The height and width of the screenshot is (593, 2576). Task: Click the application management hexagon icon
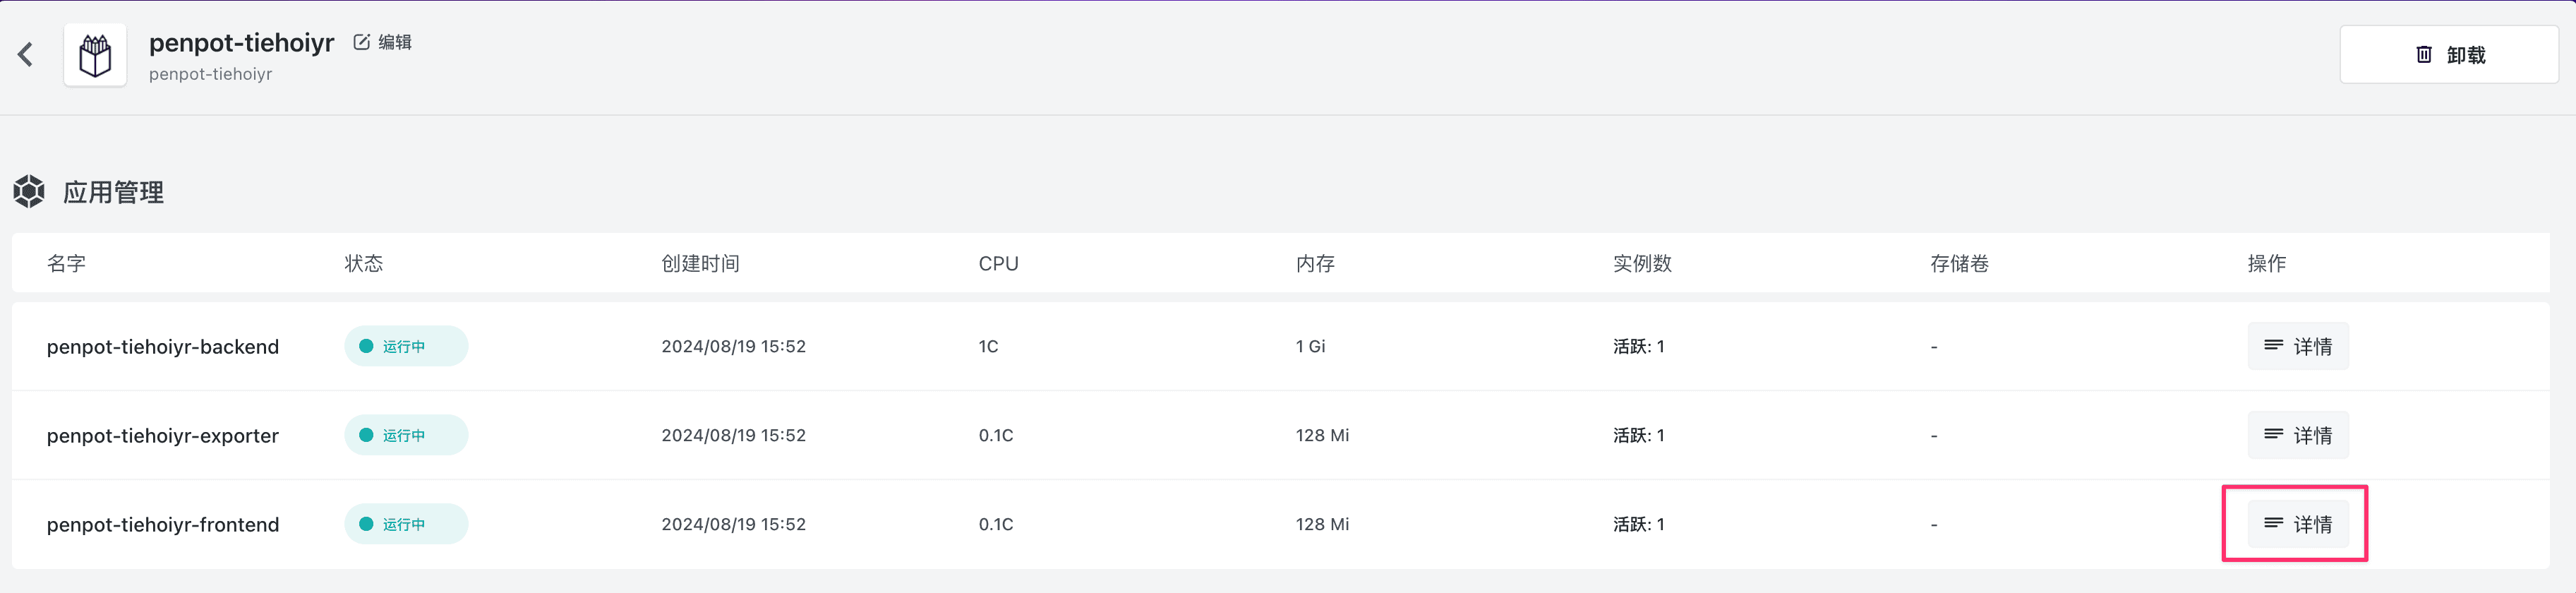coord(29,191)
